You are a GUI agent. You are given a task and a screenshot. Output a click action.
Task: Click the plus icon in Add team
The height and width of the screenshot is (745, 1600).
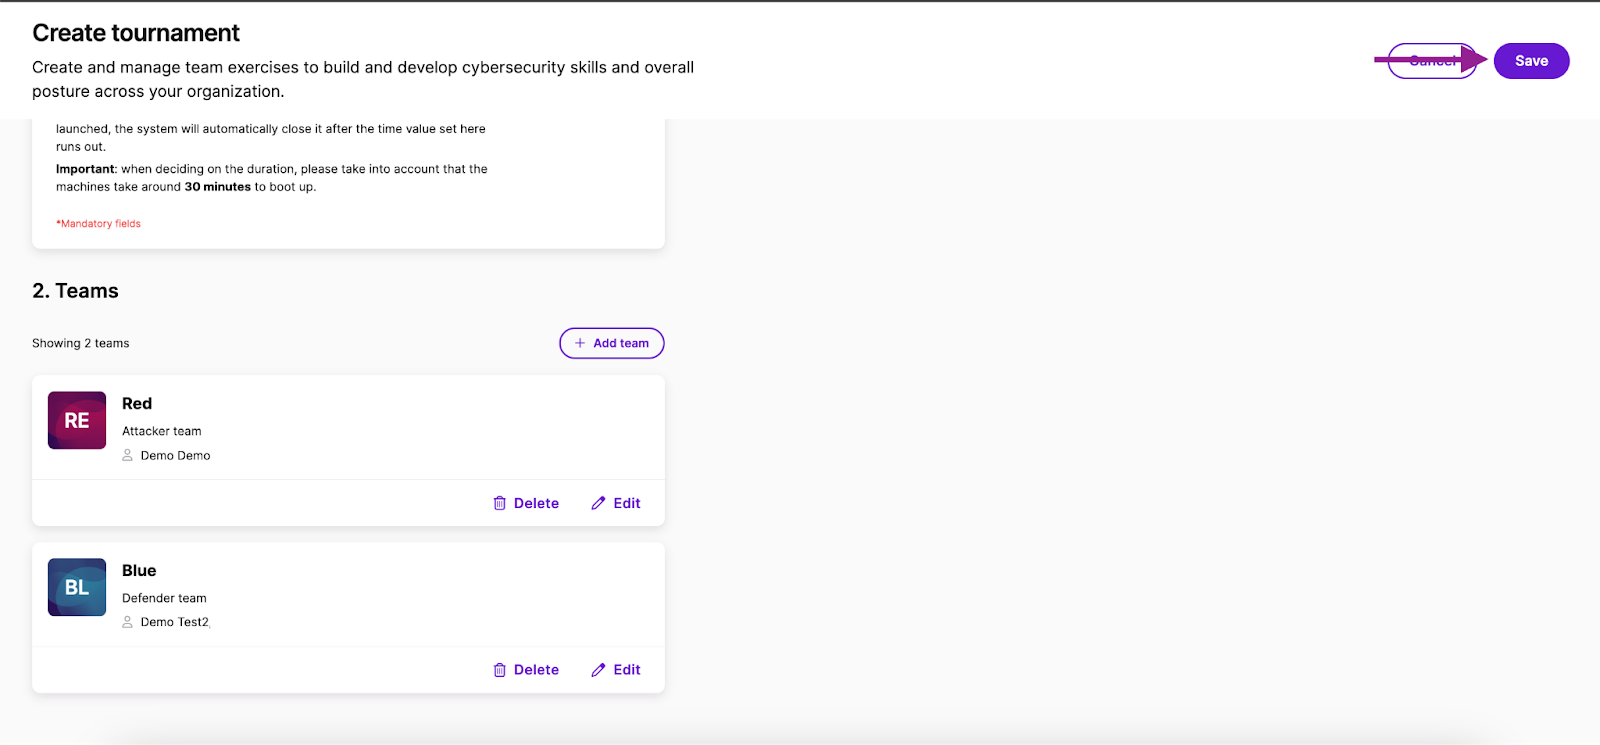tap(580, 343)
